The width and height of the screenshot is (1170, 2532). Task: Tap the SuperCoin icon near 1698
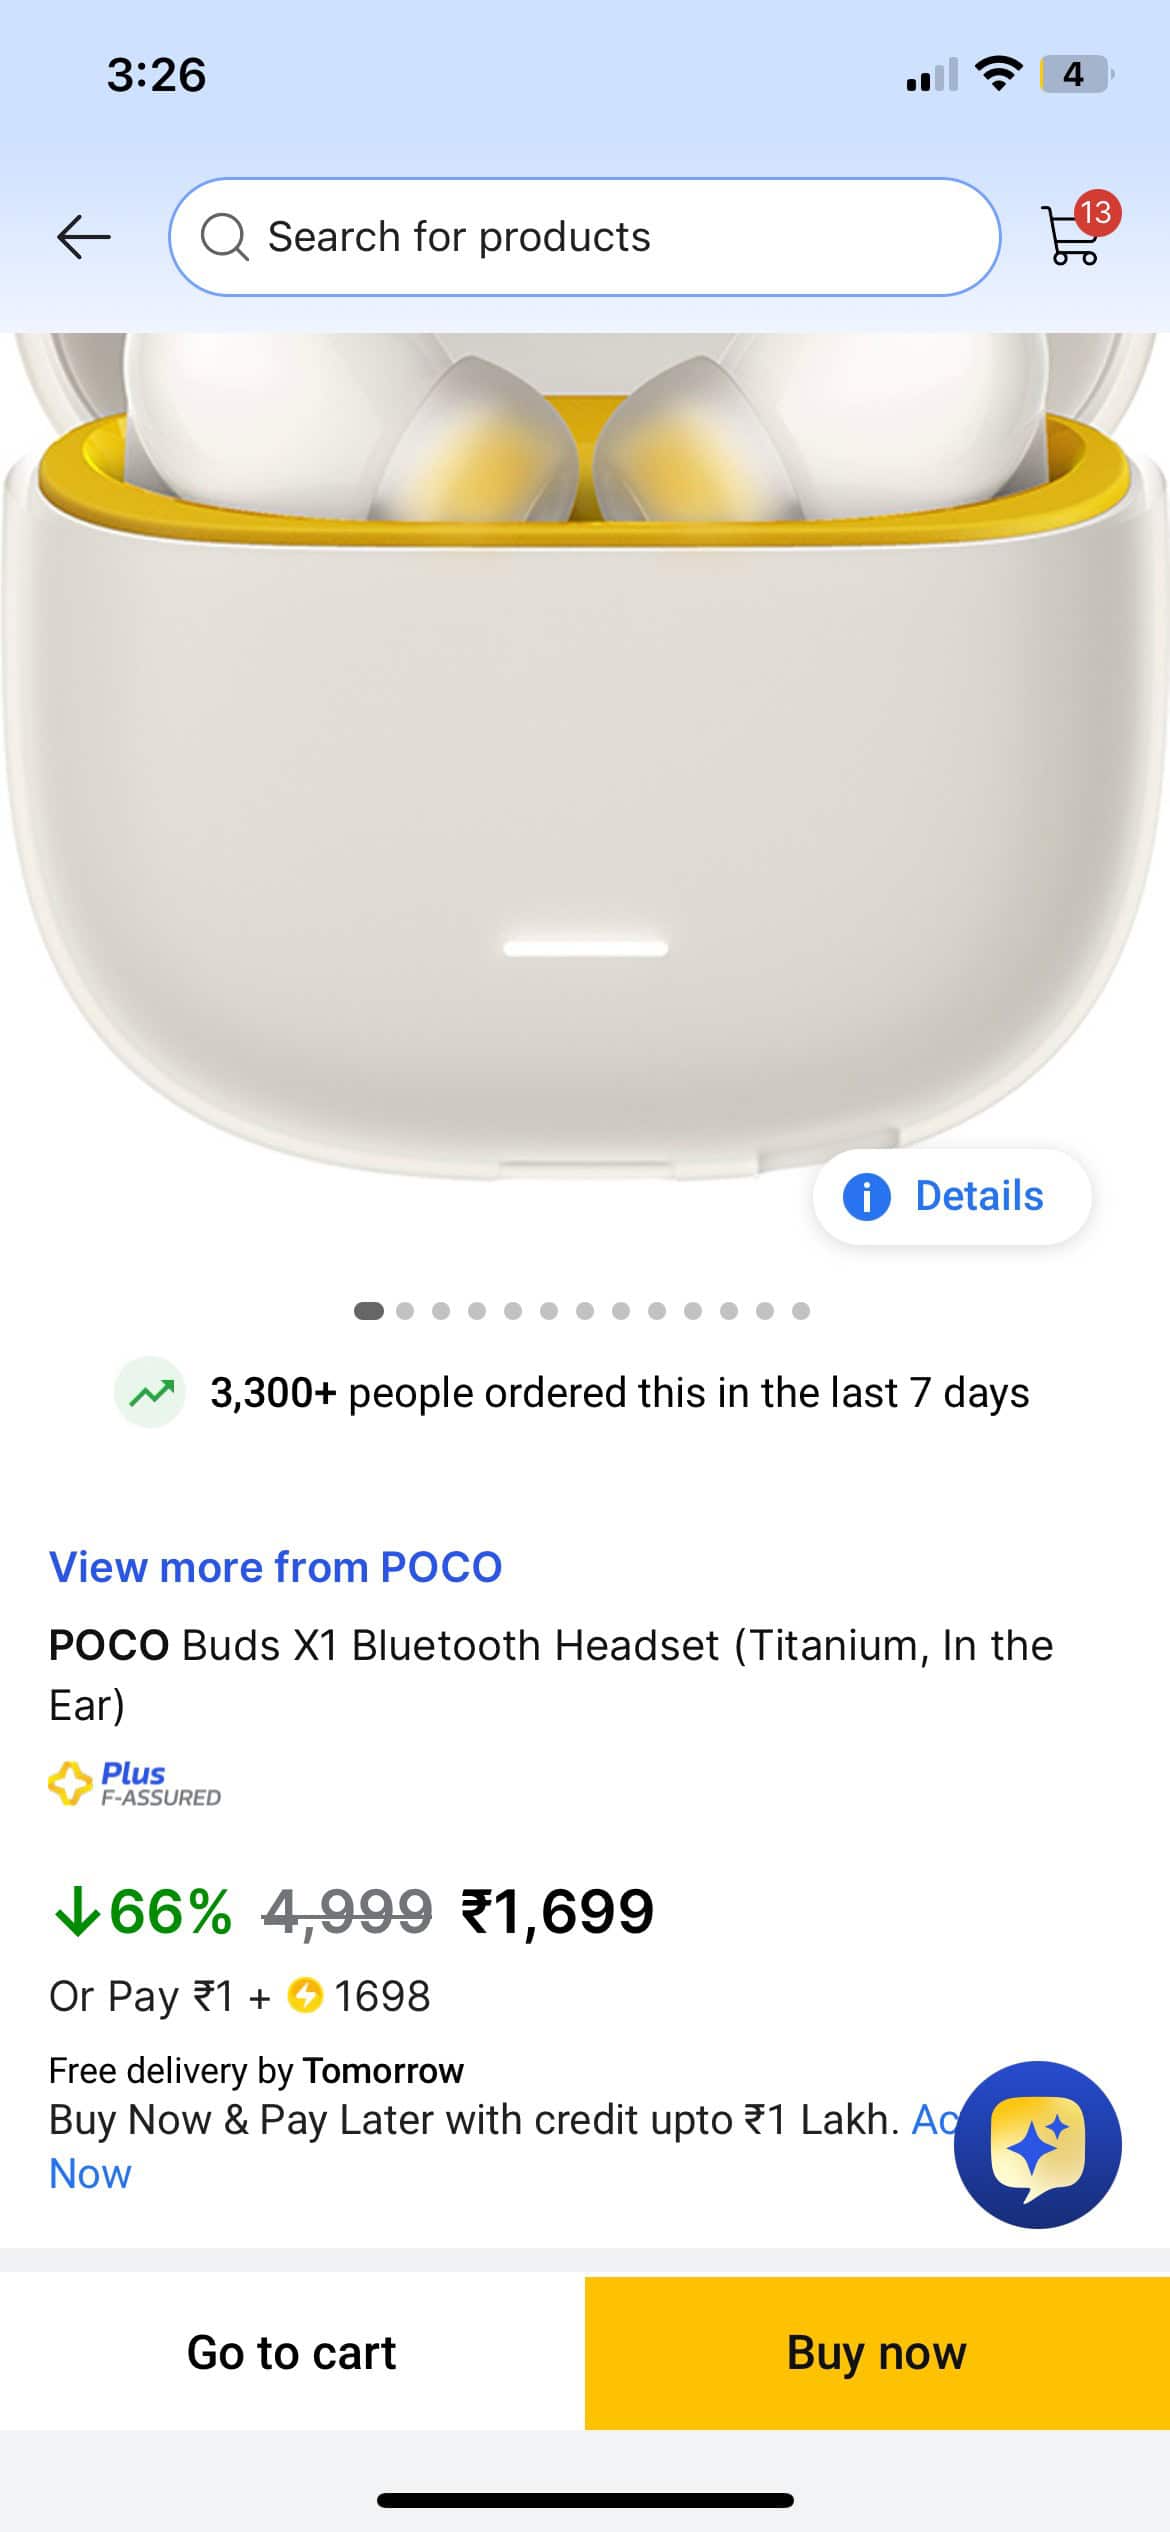click(305, 1996)
